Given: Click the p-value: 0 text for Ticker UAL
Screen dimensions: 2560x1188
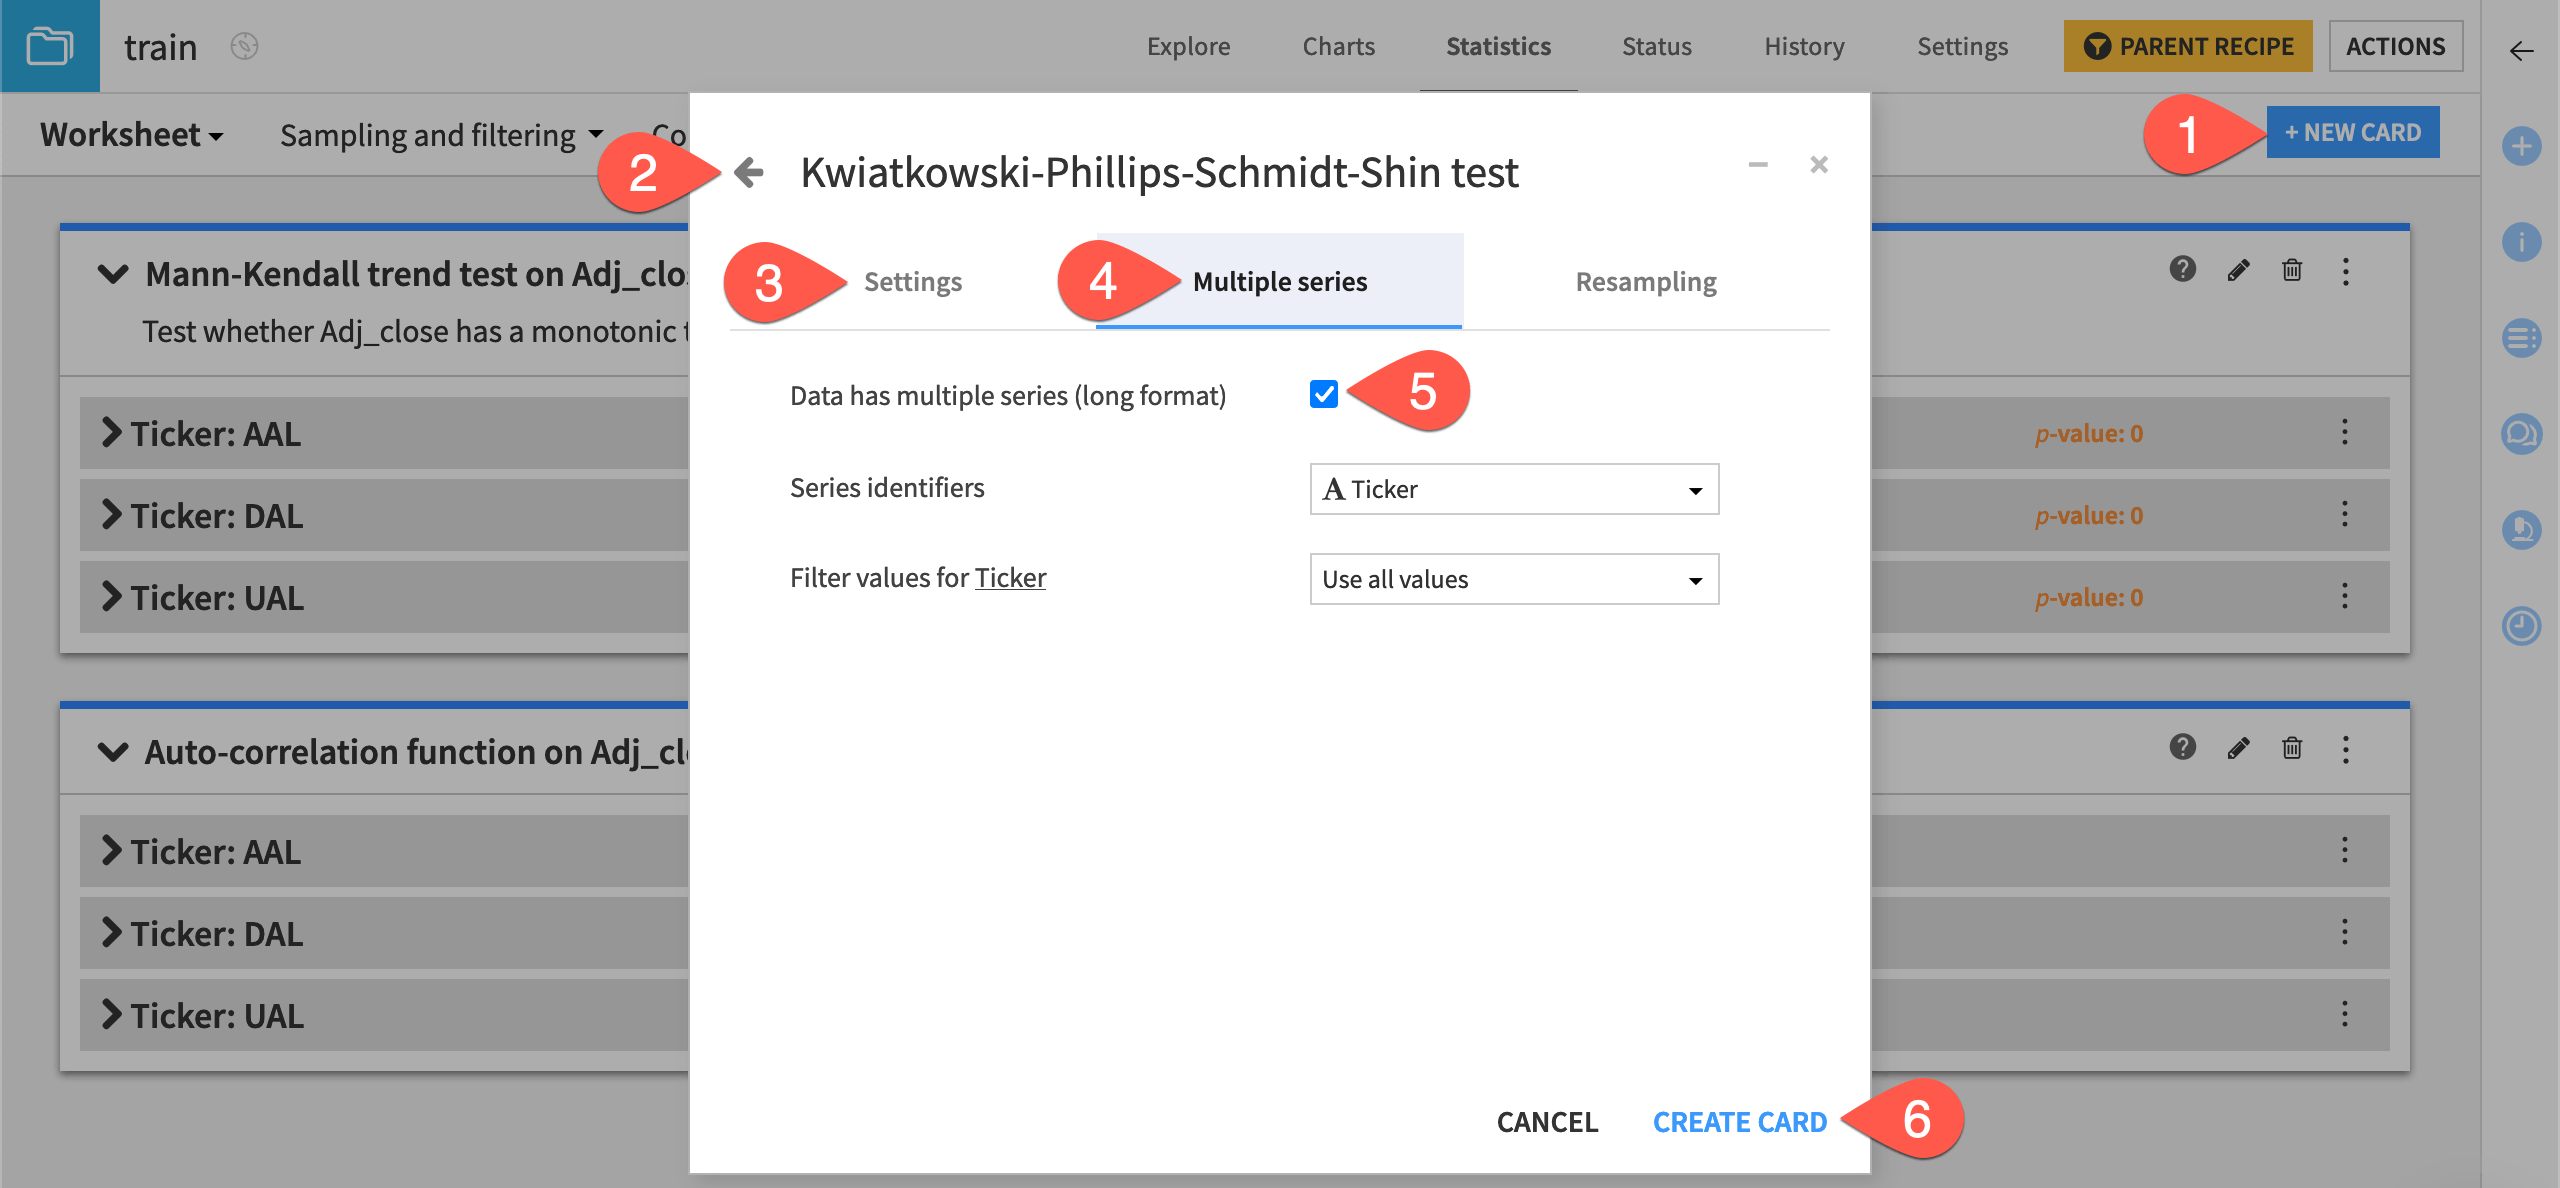Looking at the screenshot, I should [2089, 597].
